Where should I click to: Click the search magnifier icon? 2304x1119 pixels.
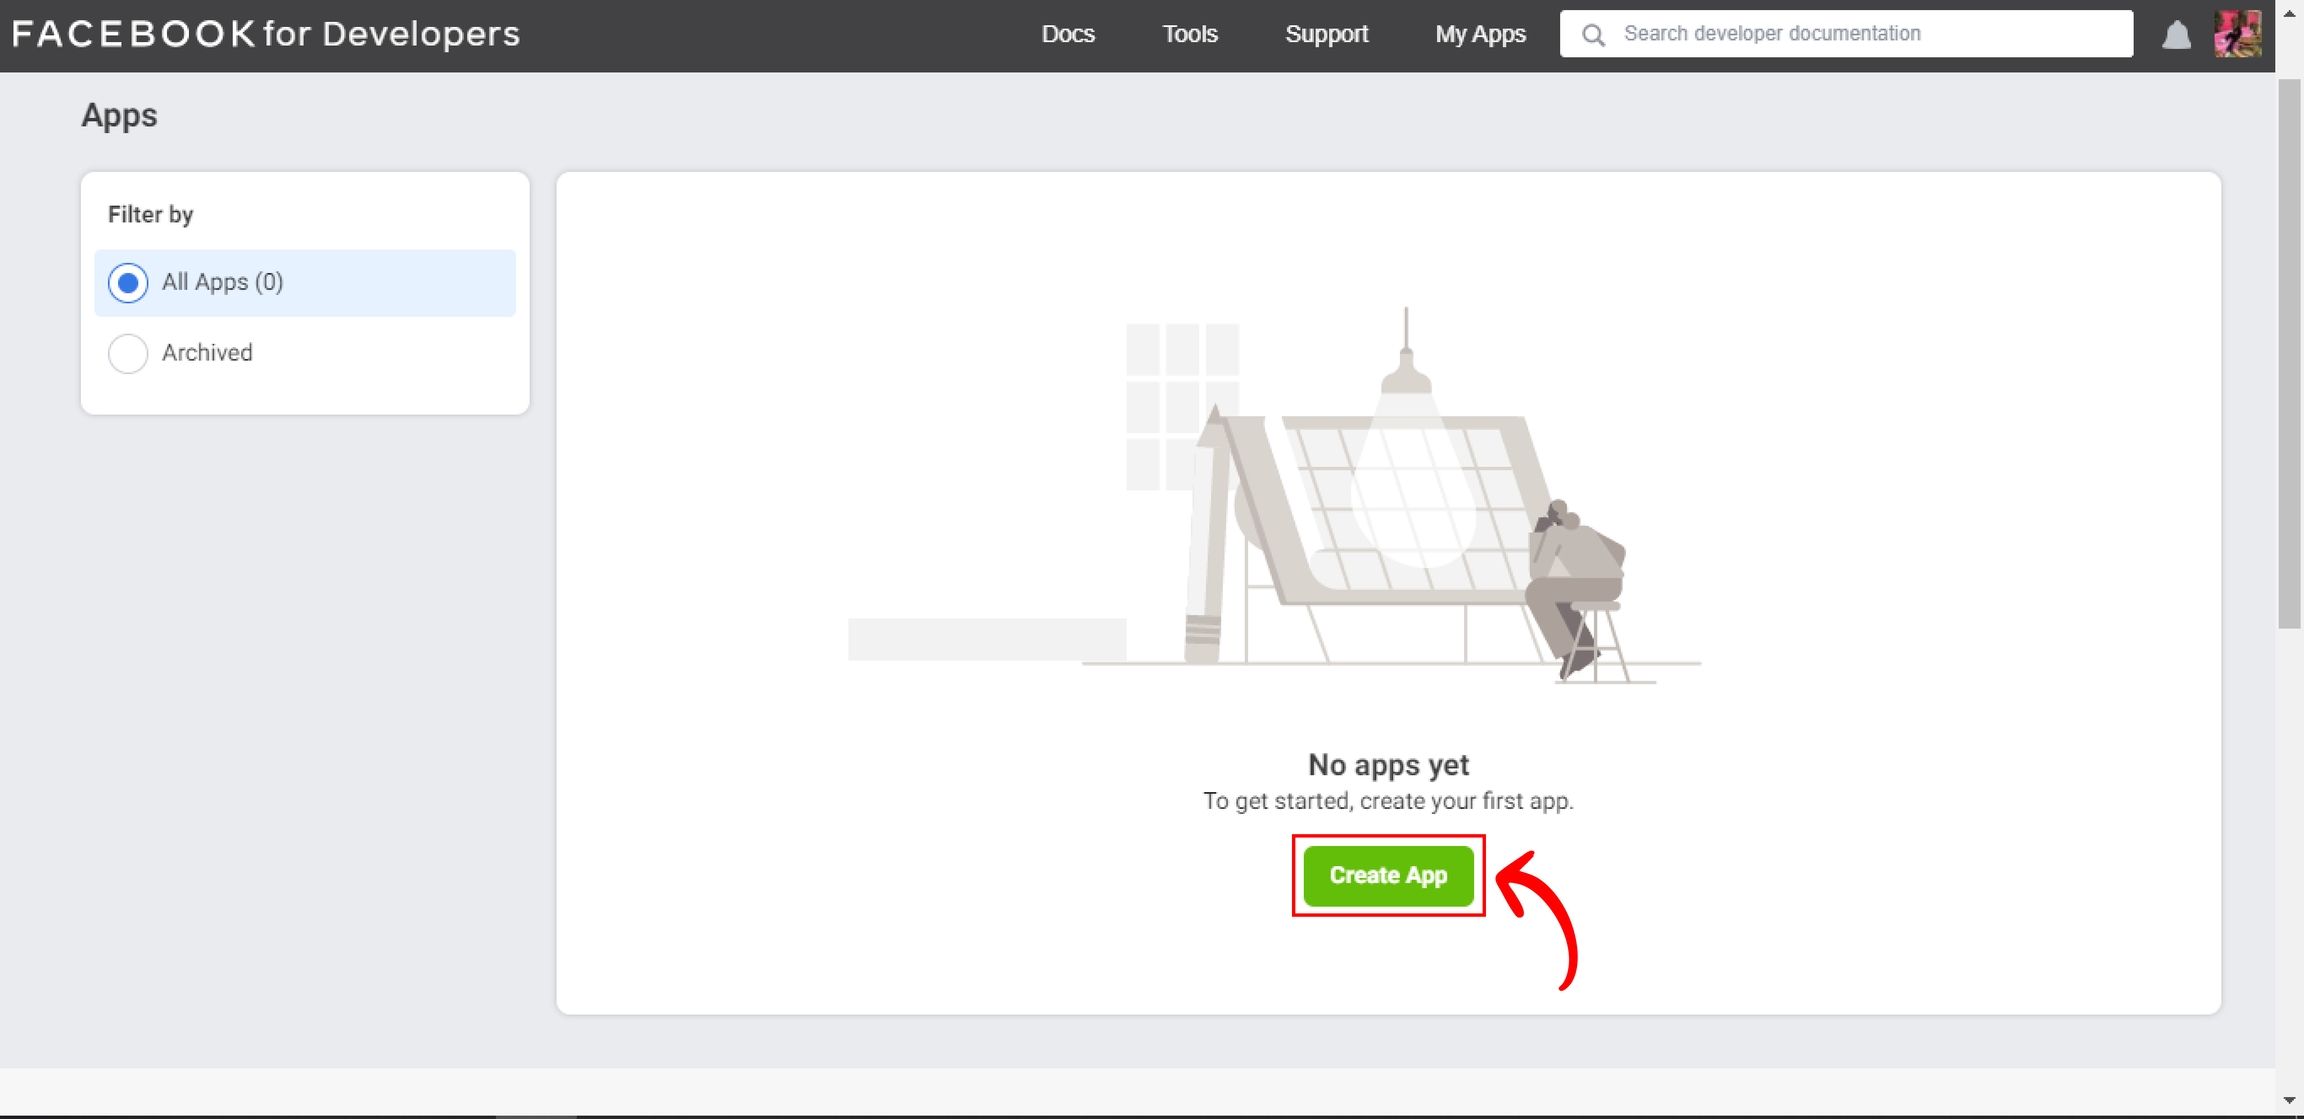[x=1593, y=35]
